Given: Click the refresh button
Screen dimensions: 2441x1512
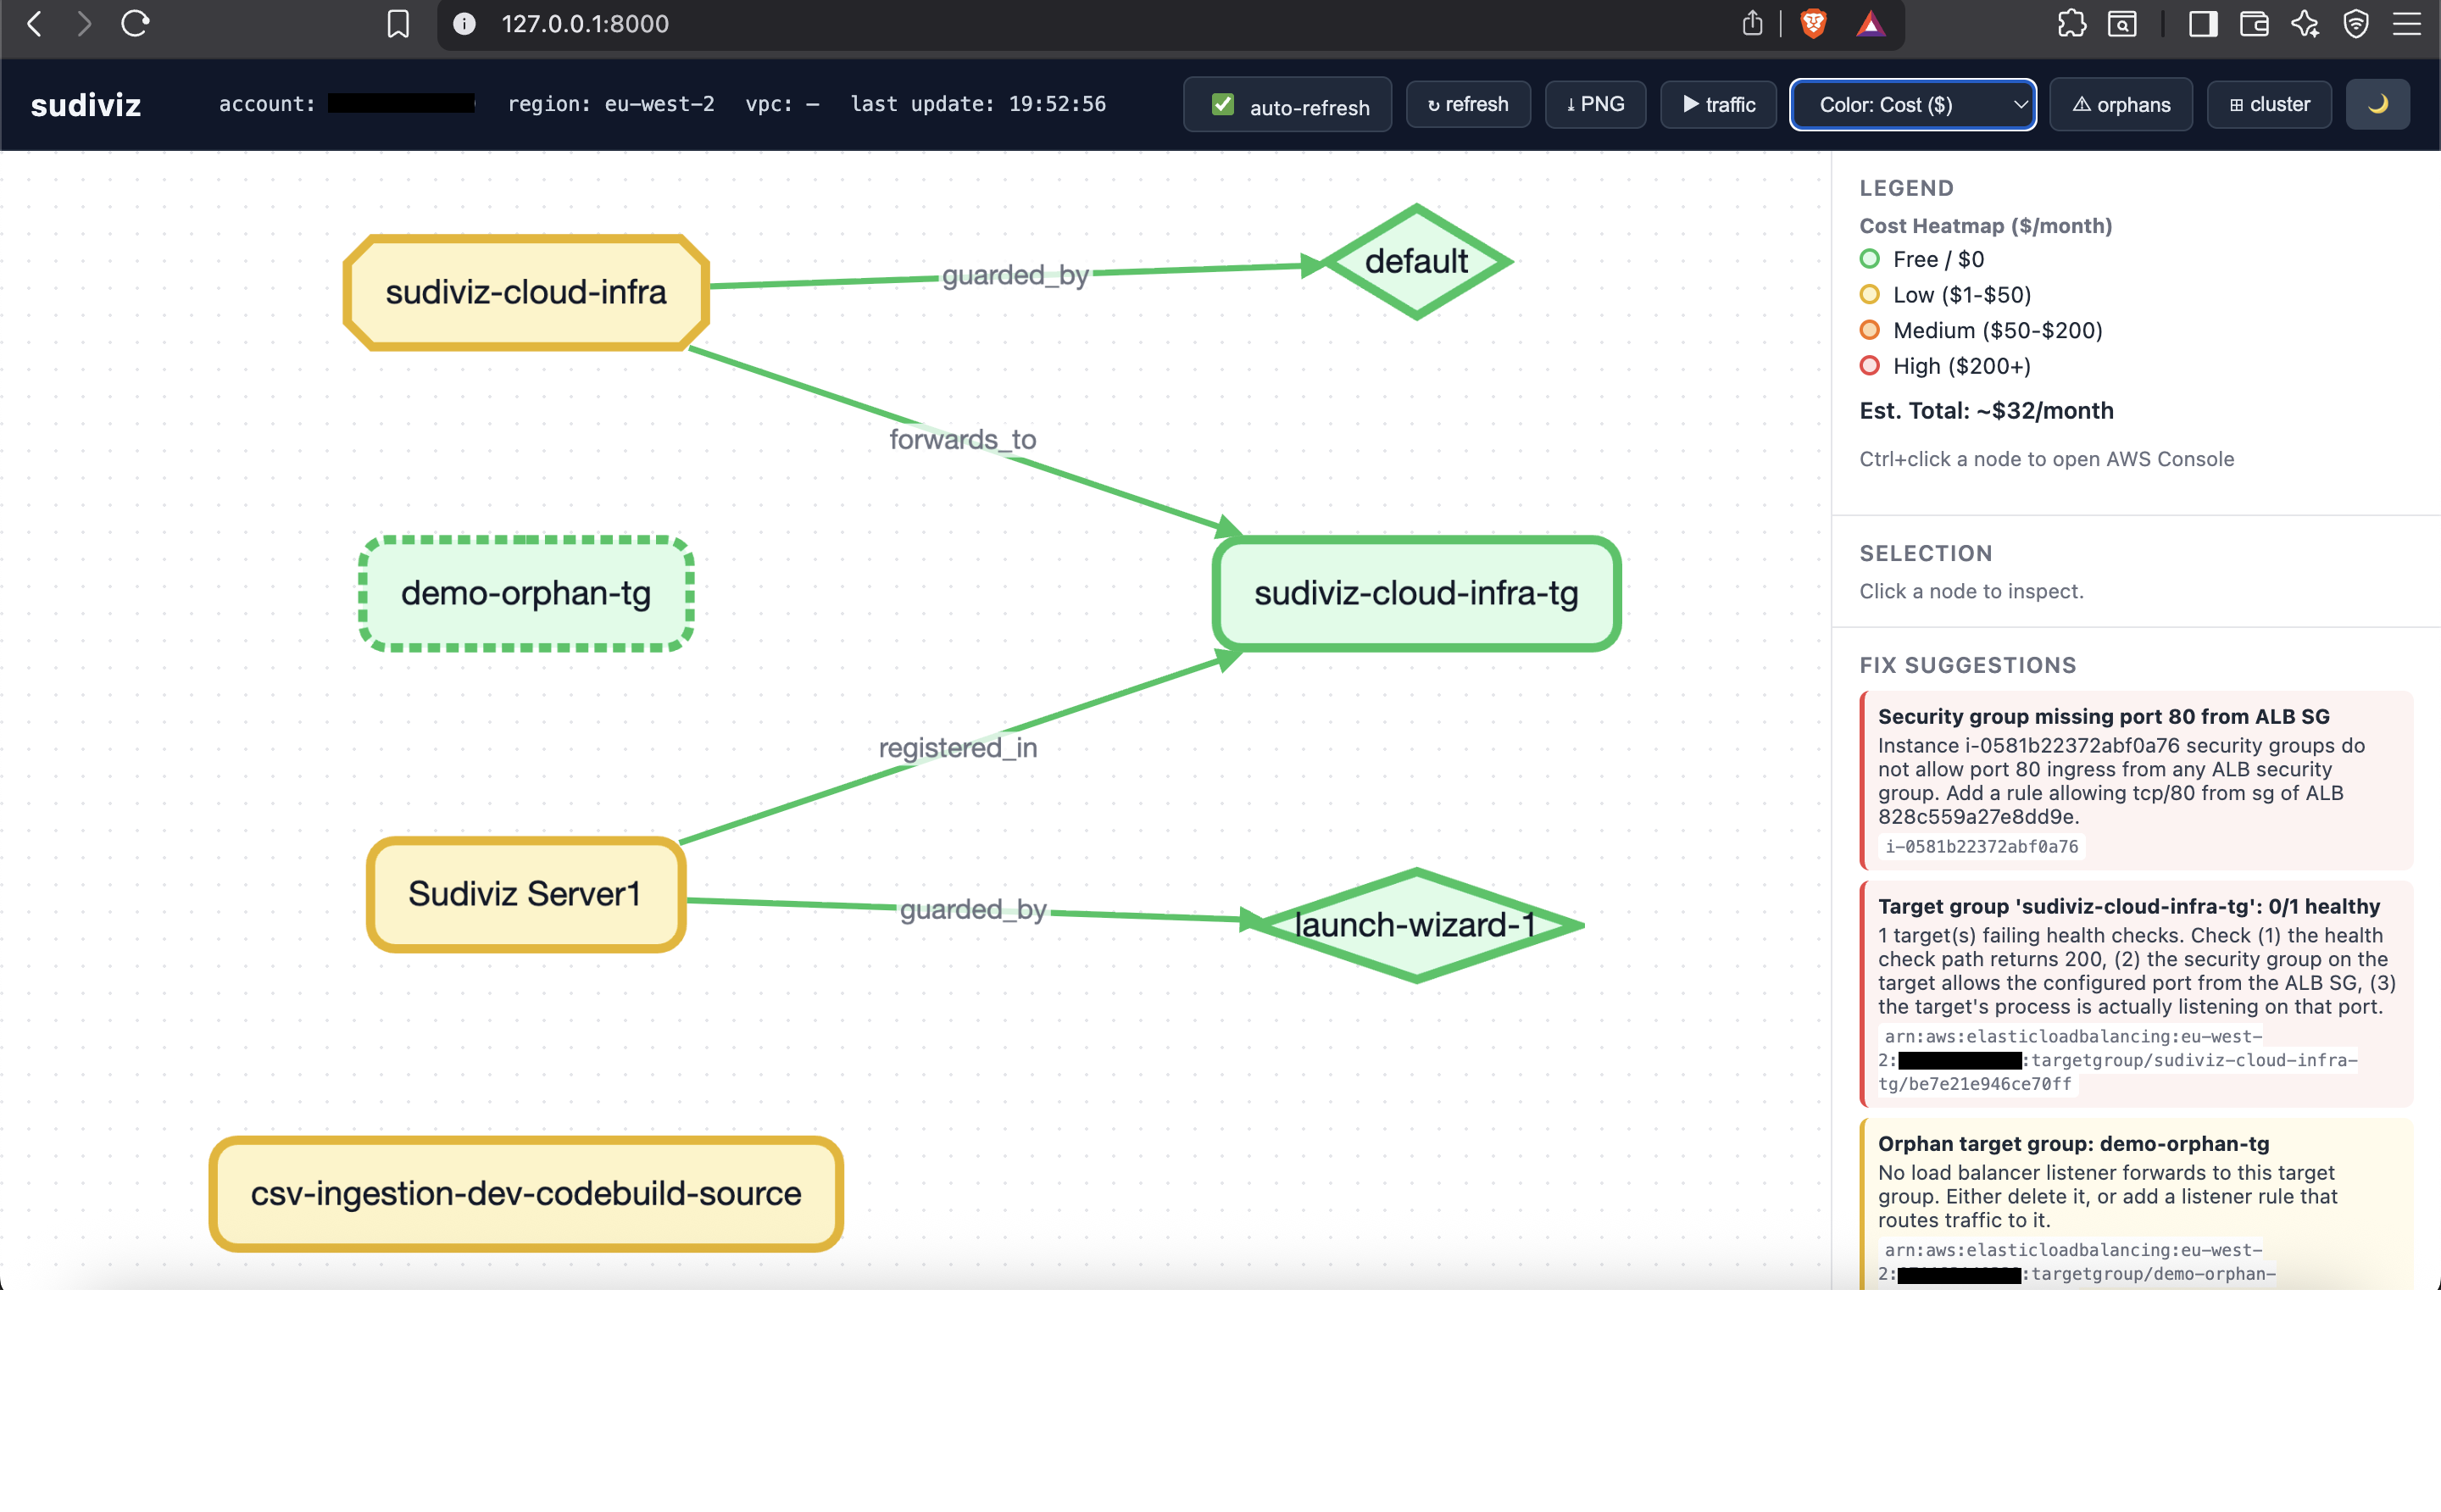Looking at the screenshot, I should 1467,104.
